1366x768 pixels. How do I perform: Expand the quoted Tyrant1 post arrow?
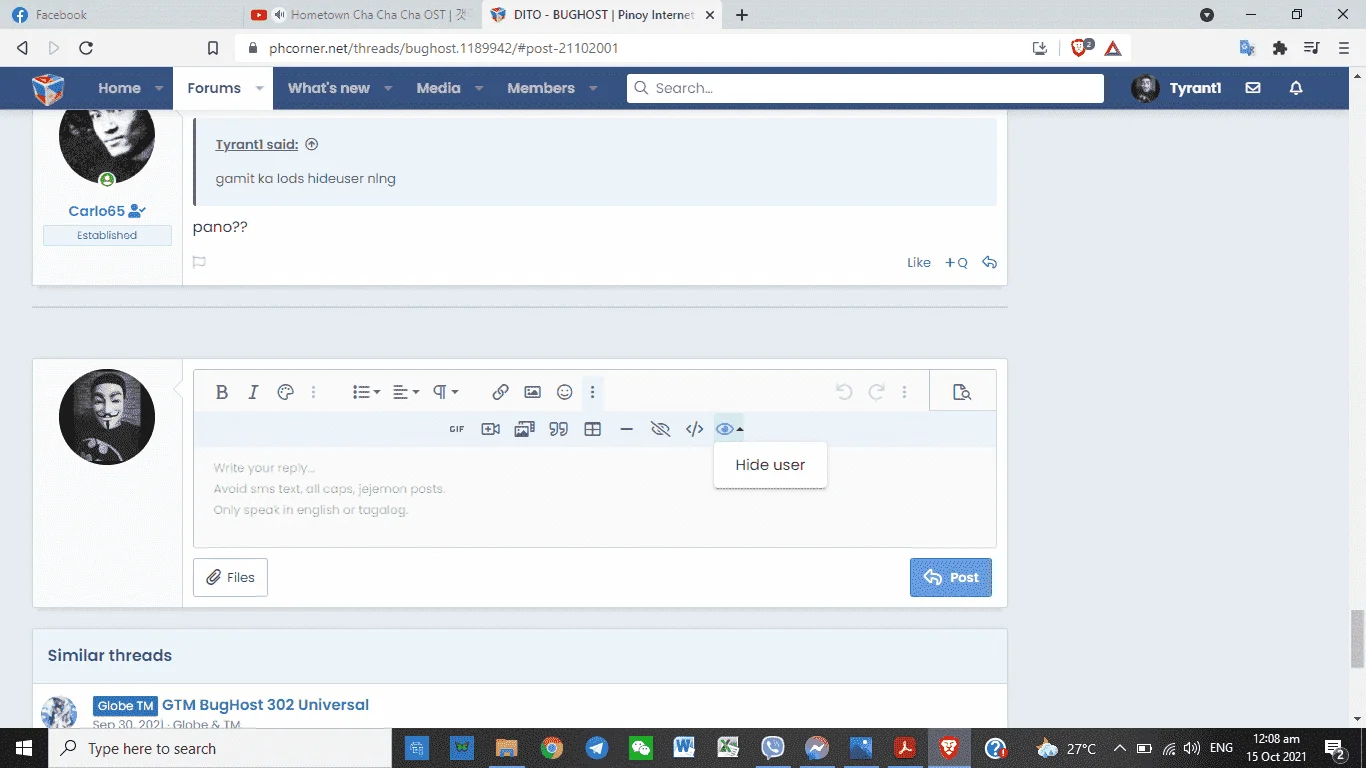click(x=312, y=144)
